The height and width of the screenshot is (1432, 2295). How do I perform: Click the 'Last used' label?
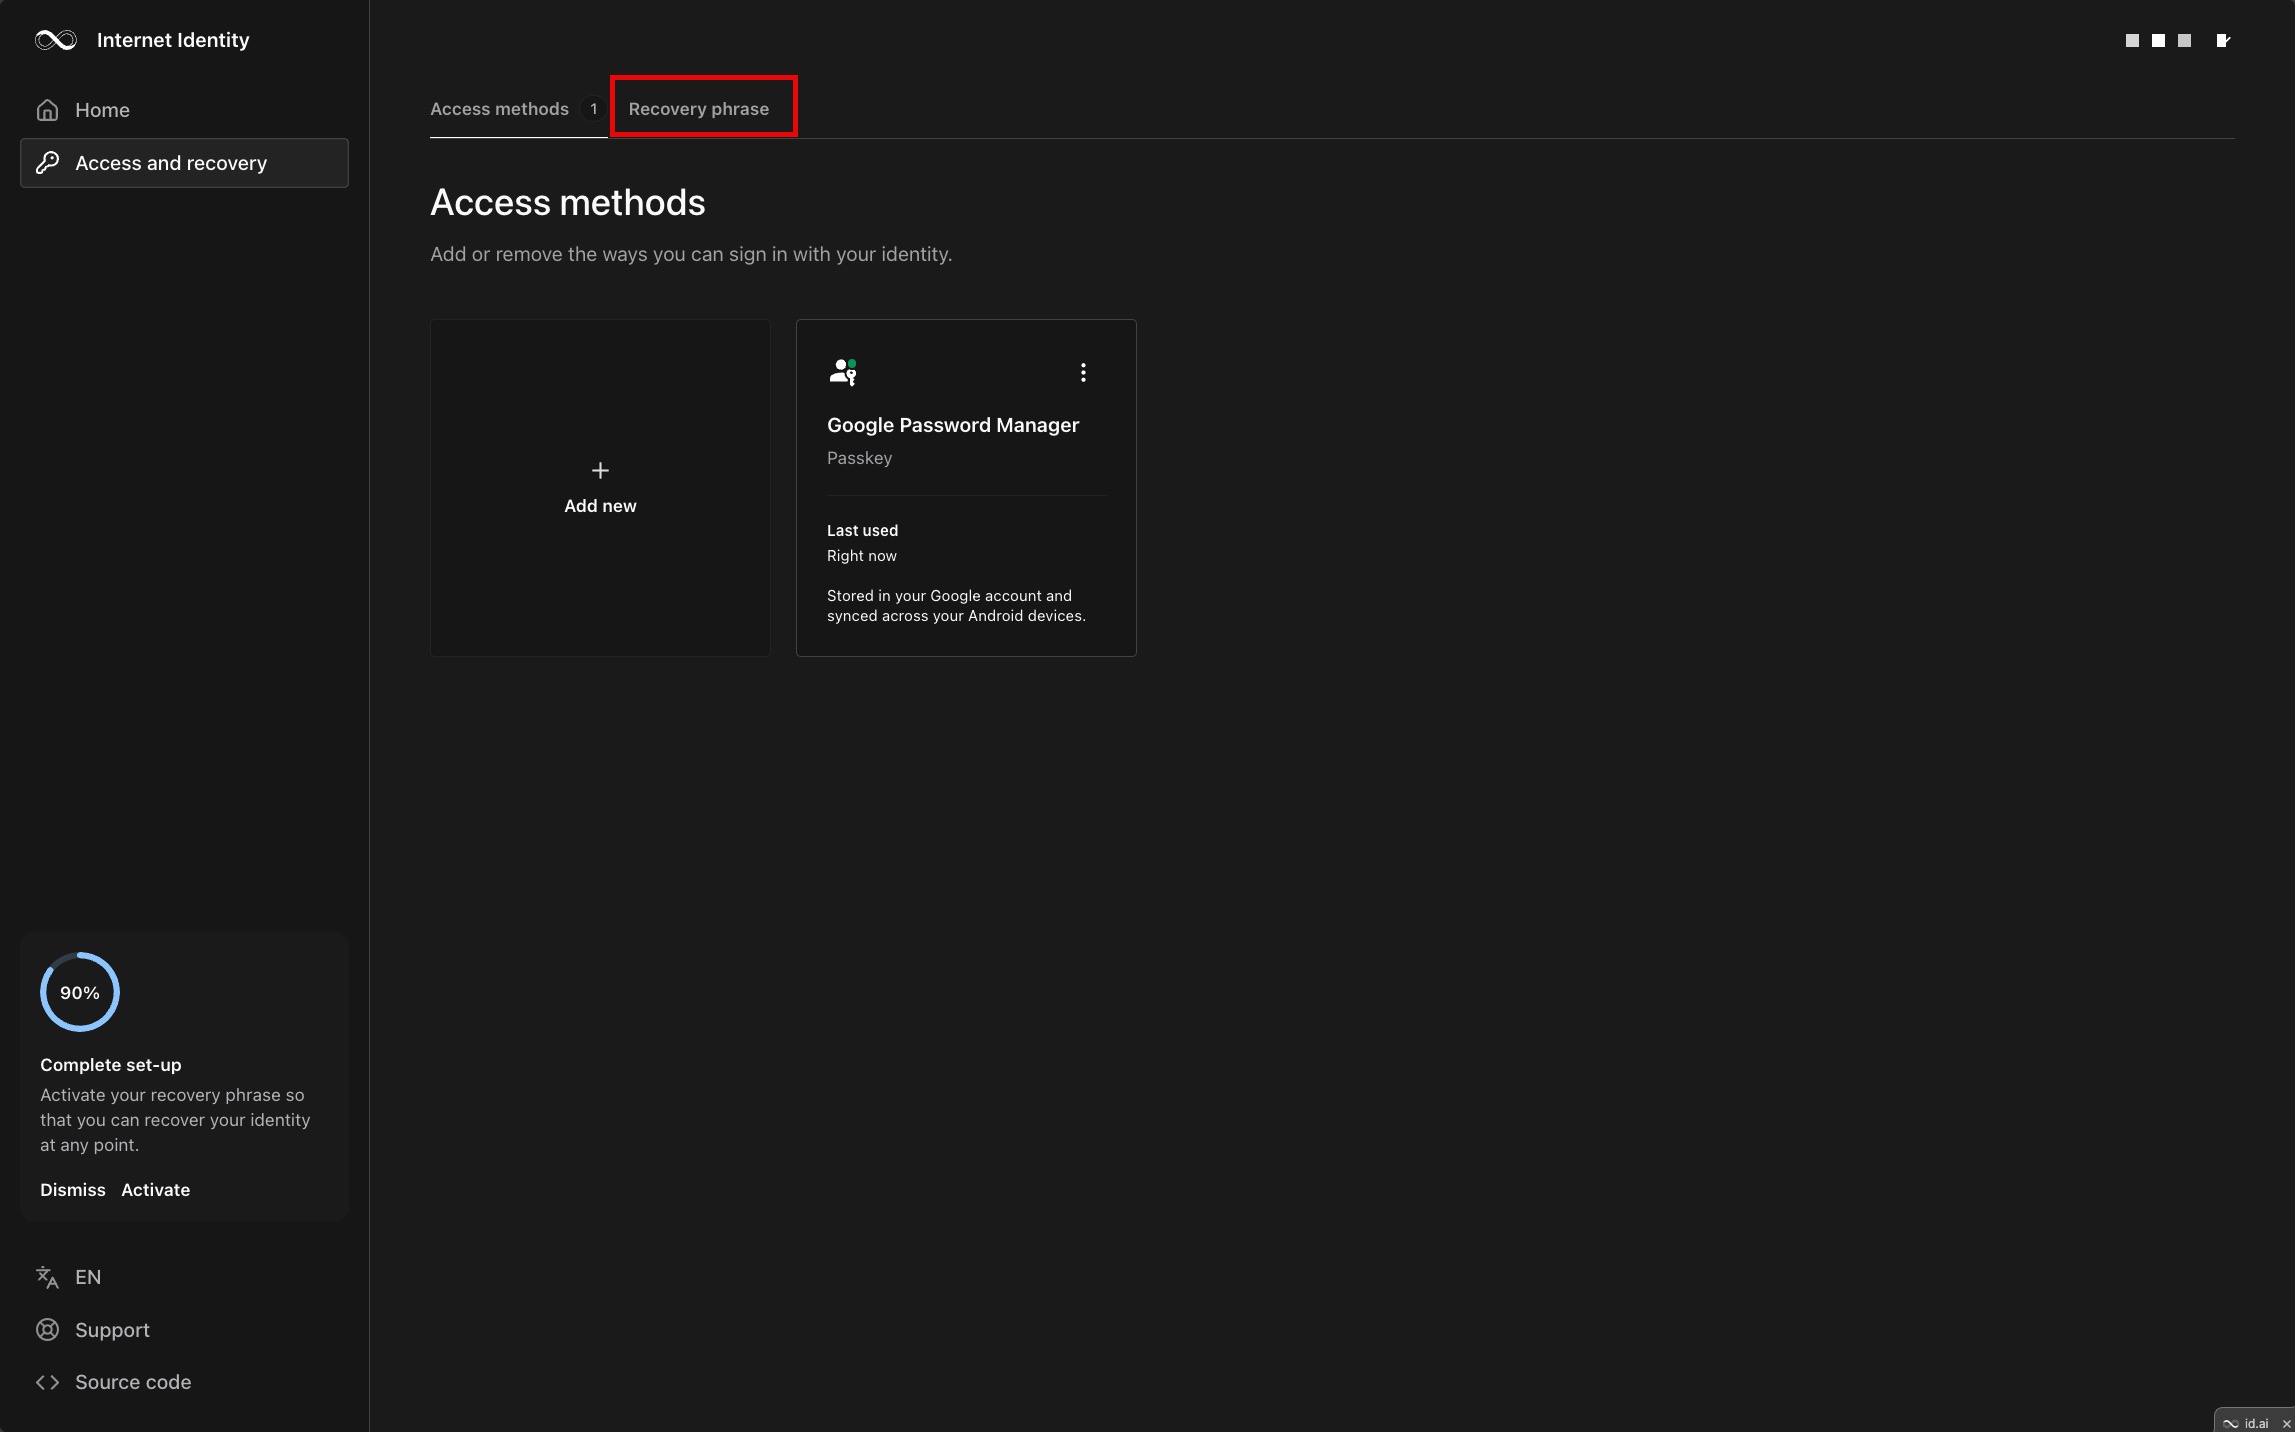(862, 530)
